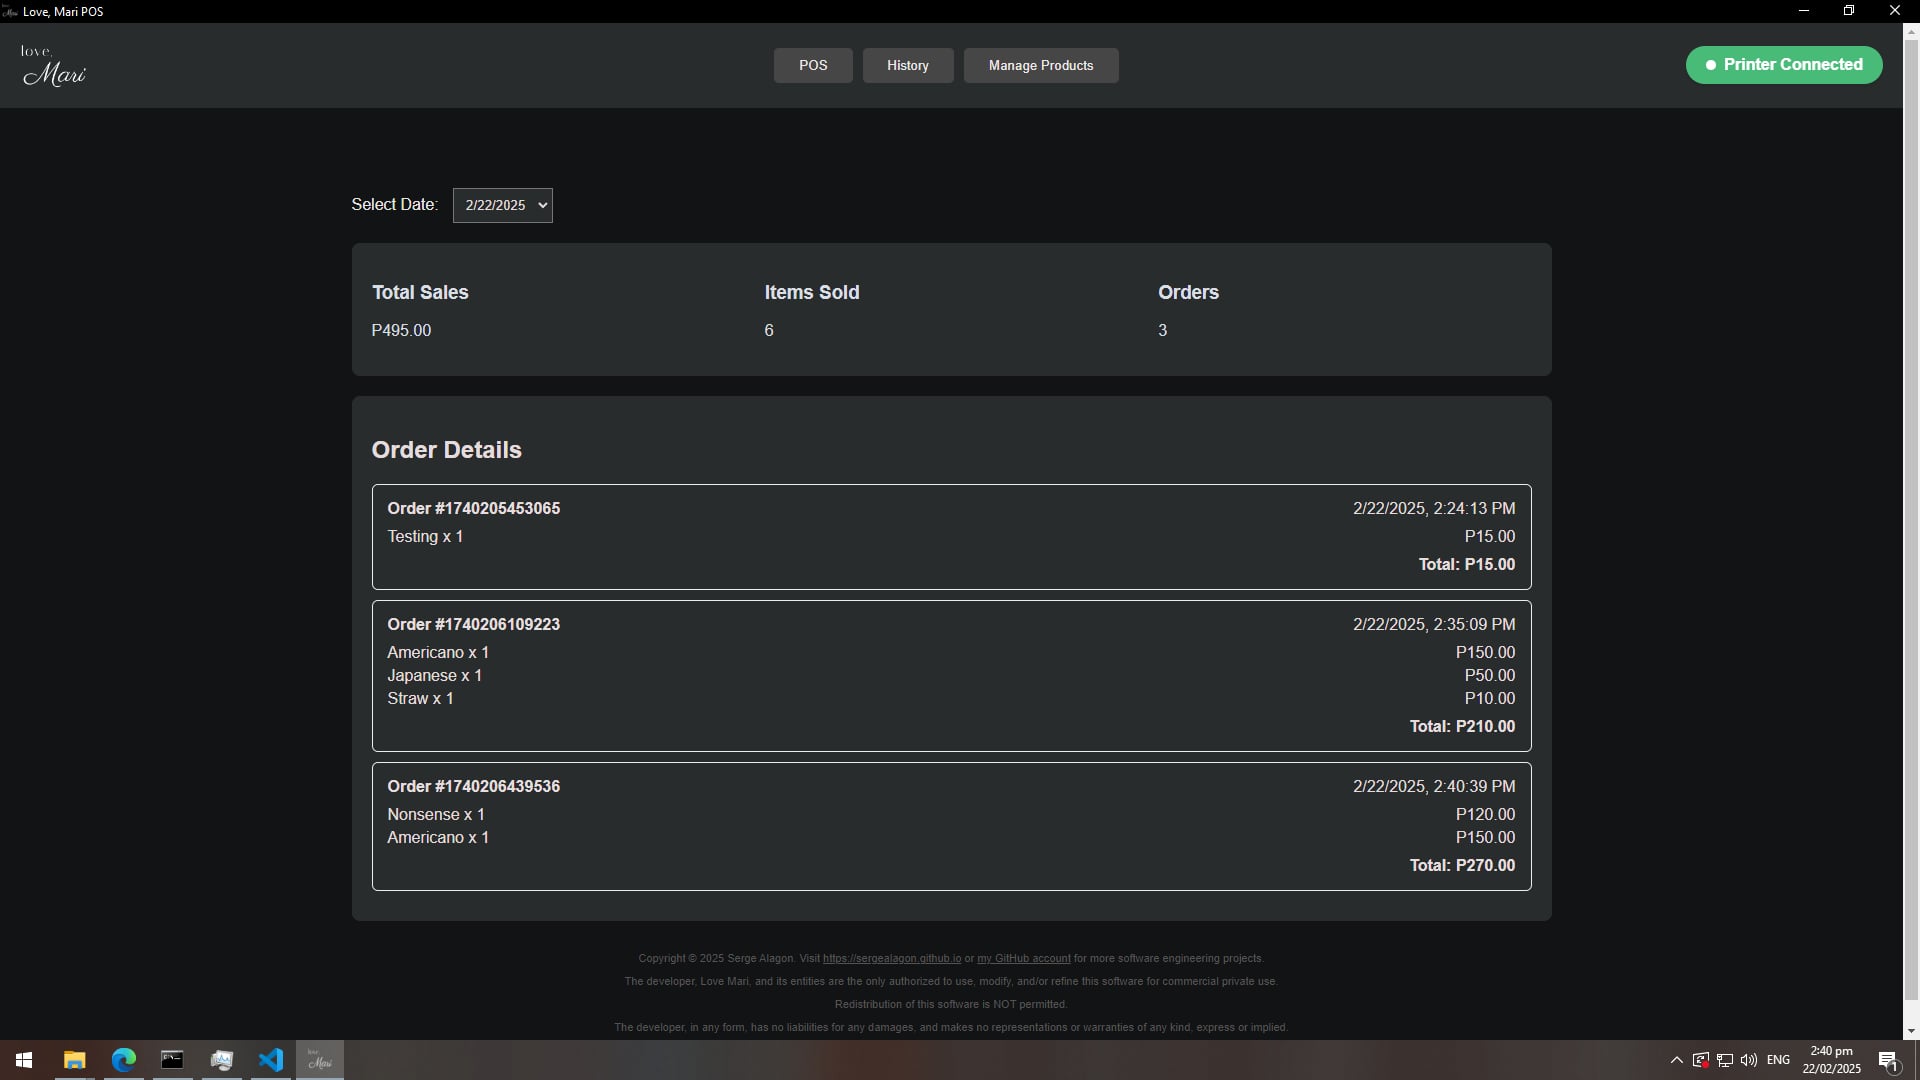
Task: Select the ENG language indicator in the taskbar
Action: tap(1779, 1059)
